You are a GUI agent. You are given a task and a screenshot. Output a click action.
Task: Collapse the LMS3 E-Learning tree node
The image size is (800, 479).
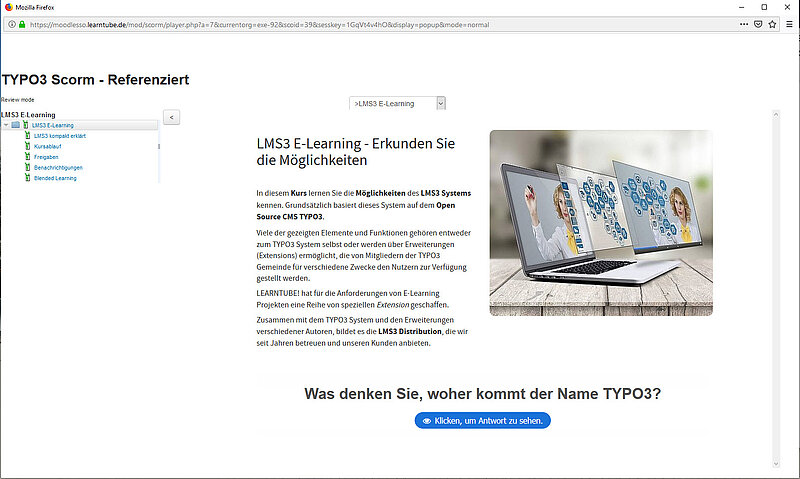tap(6, 125)
